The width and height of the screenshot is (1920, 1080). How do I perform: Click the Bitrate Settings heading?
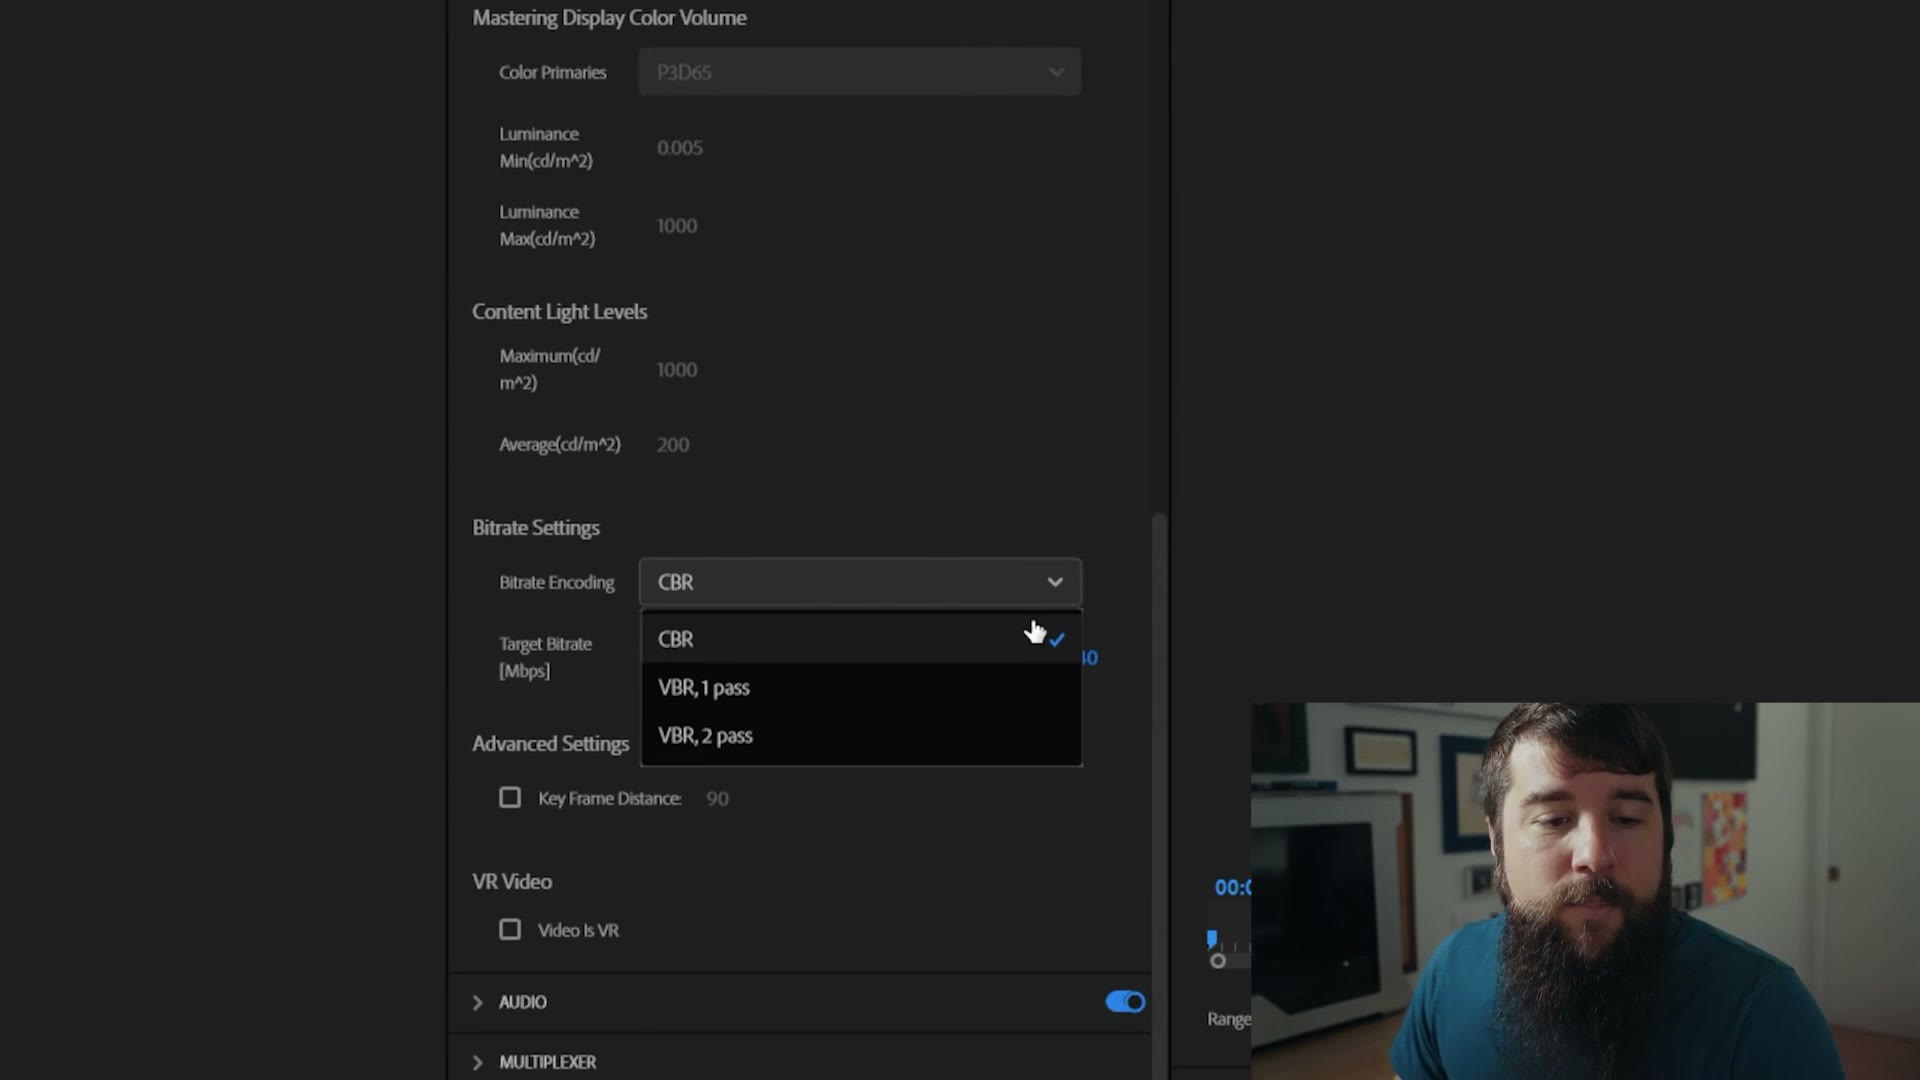tap(536, 528)
